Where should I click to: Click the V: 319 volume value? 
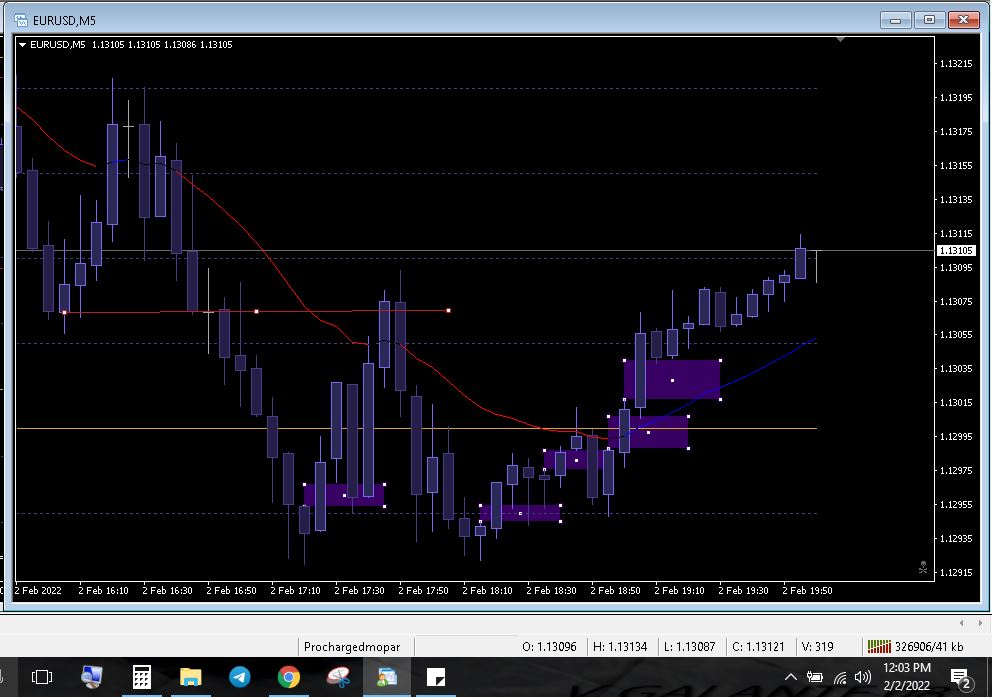pyautogui.click(x=817, y=646)
